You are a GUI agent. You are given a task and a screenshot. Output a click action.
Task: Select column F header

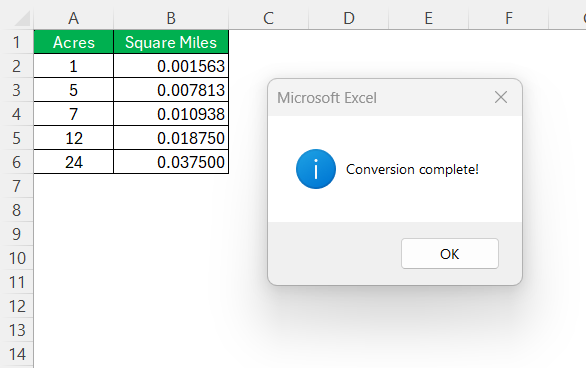[509, 18]
